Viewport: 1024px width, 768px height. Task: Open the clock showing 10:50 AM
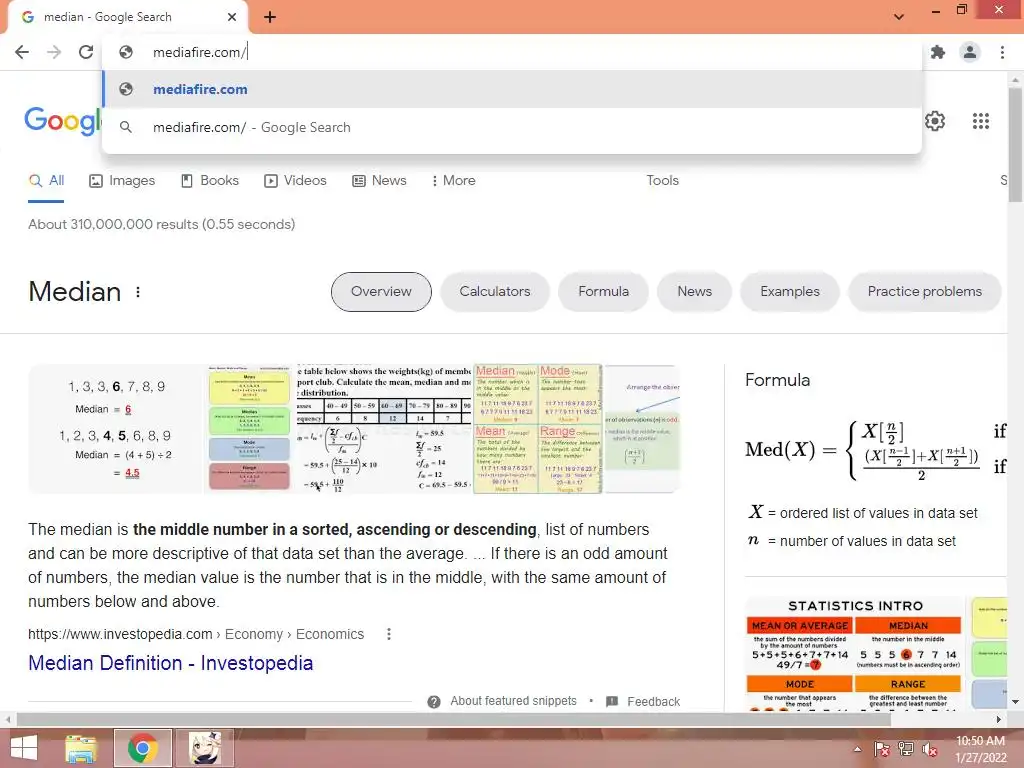tap(980, 749)
